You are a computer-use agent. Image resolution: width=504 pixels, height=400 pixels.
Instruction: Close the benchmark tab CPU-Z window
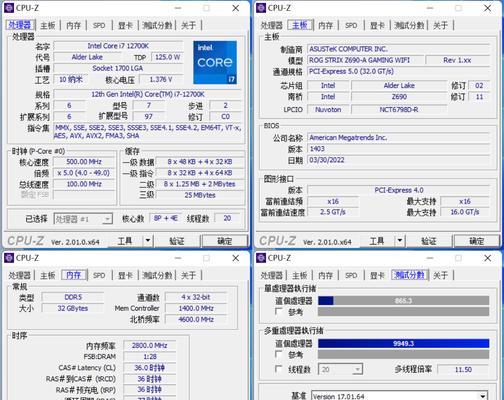tap(487, 258)
